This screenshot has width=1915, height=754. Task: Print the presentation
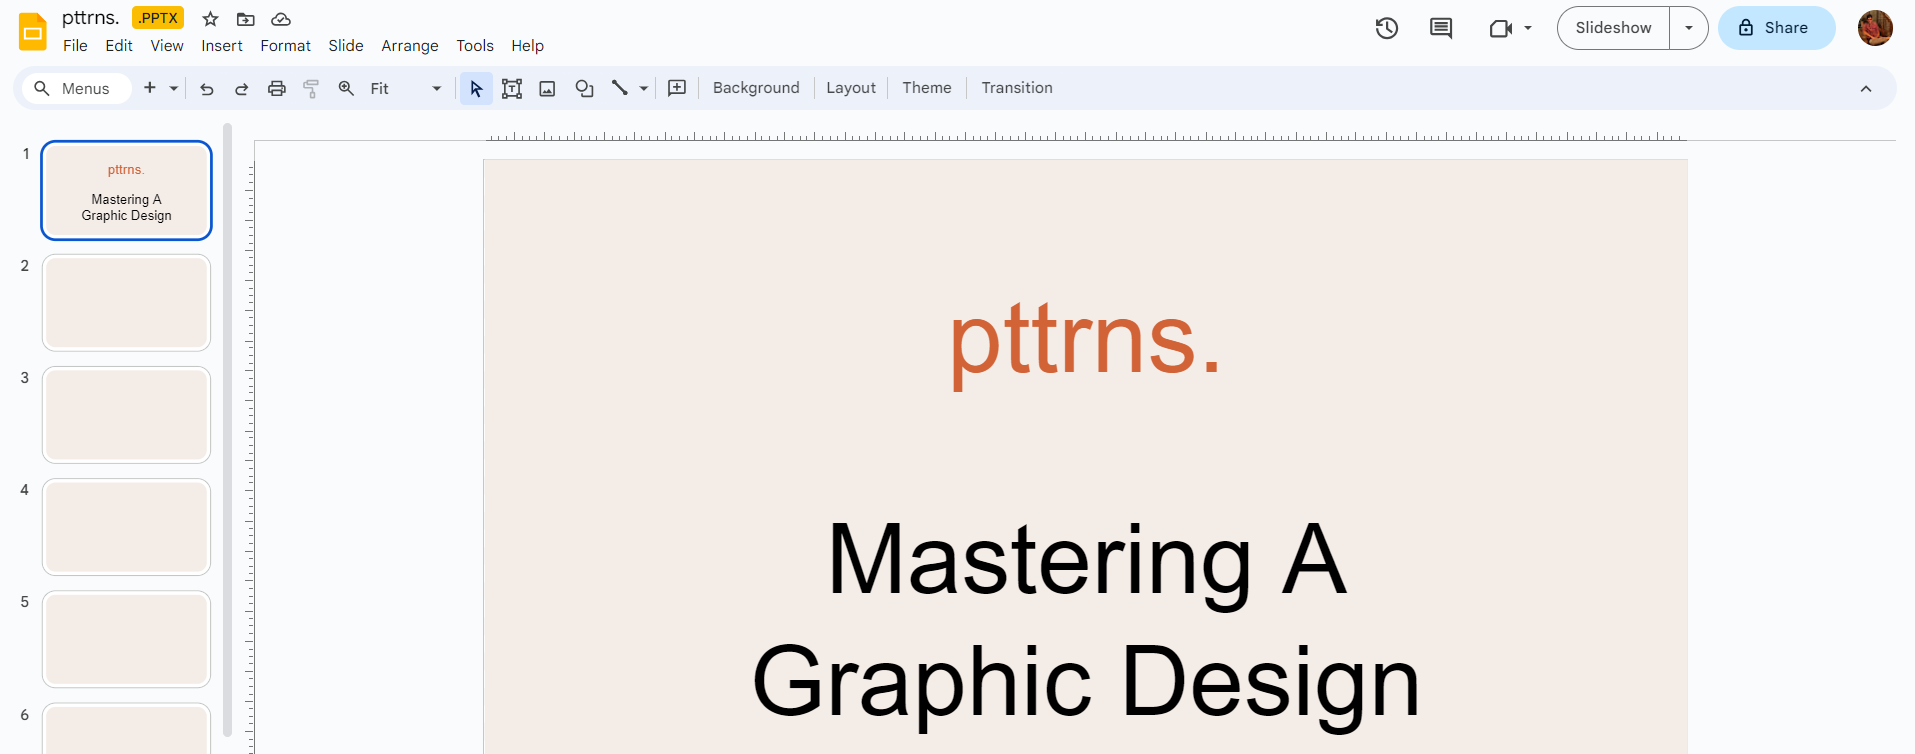[x=277, y=88]
